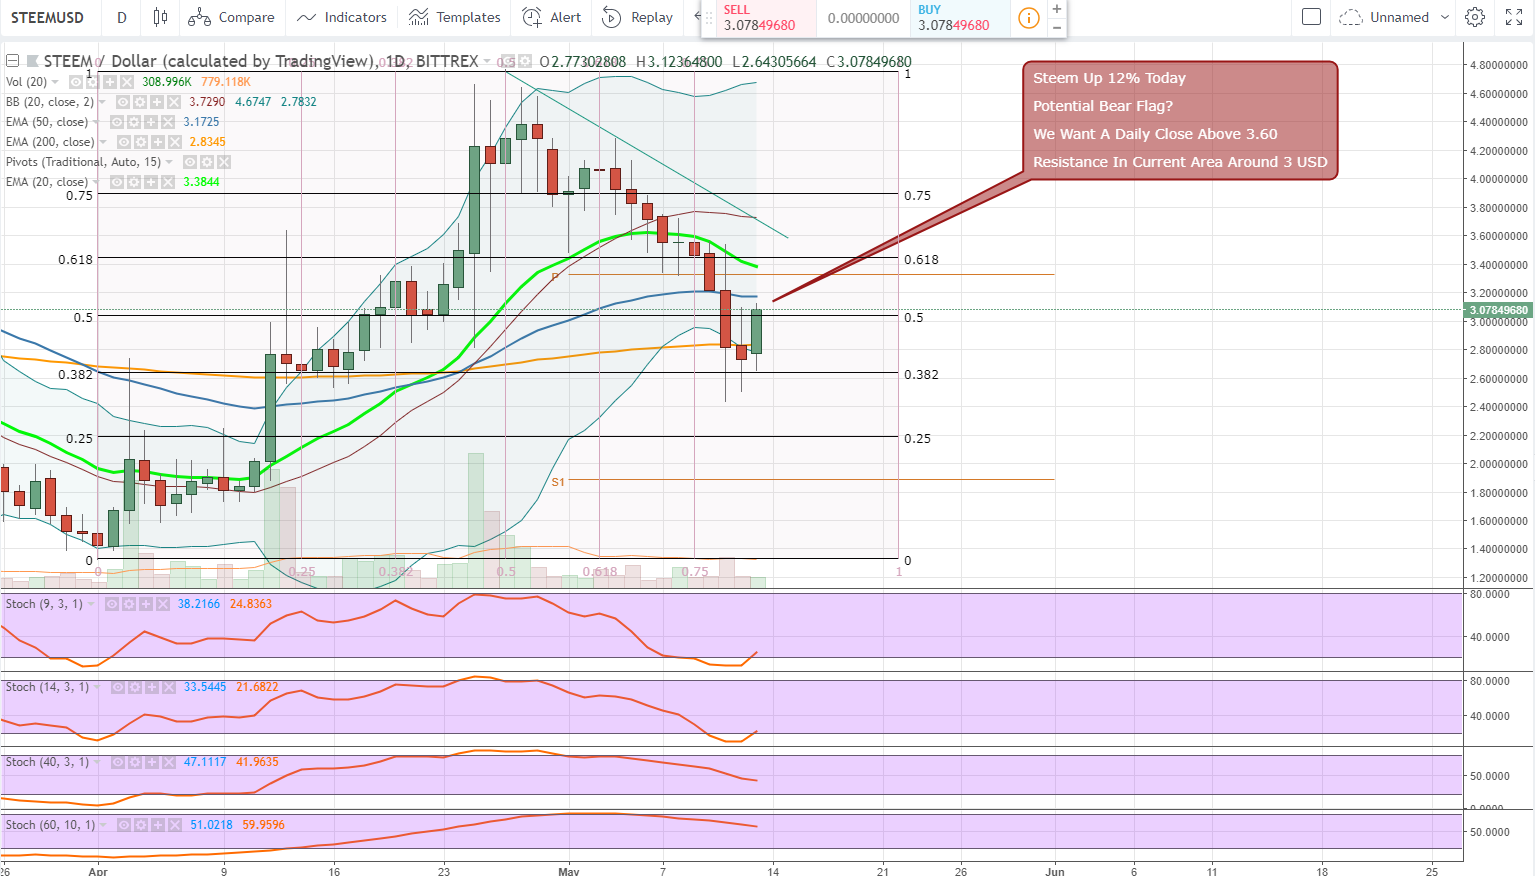Hide the Pivots indicator using eye icon
Image resolution: width=1535 pixels, height=876 pixels.
[x=190, y=162]
